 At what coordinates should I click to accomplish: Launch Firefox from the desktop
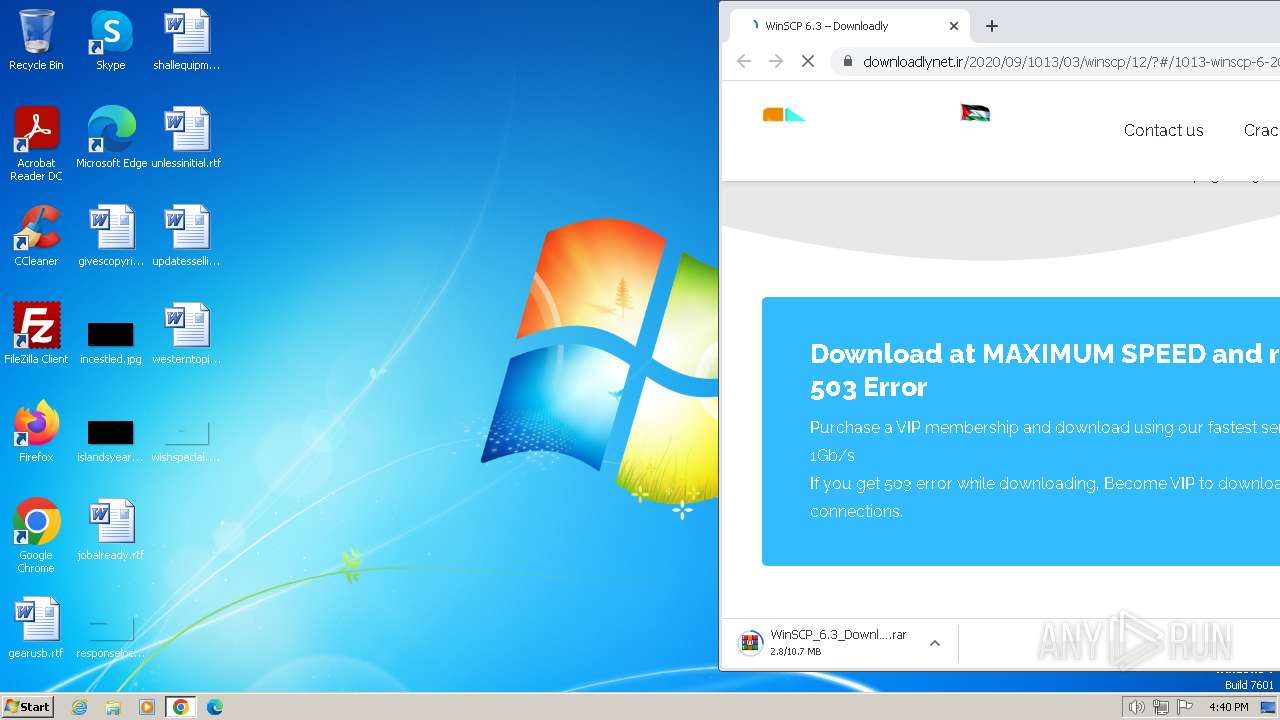[x=36, y=432]
